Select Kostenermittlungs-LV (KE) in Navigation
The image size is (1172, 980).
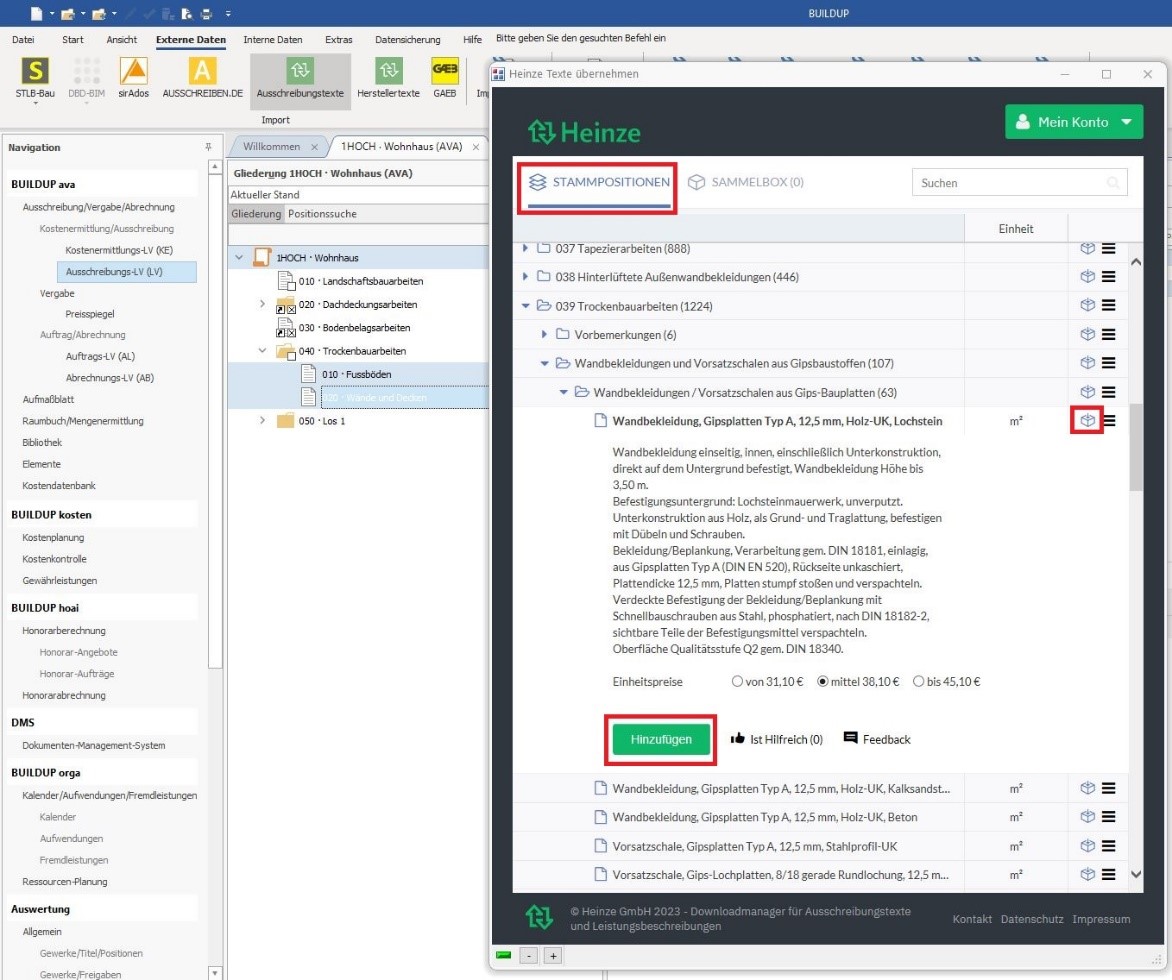coord(119,250)
